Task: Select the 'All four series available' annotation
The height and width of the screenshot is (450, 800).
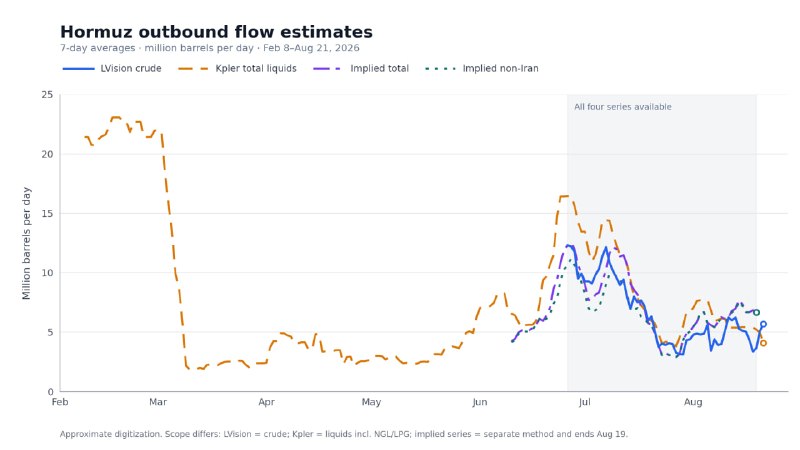Action: click(622, 107)
